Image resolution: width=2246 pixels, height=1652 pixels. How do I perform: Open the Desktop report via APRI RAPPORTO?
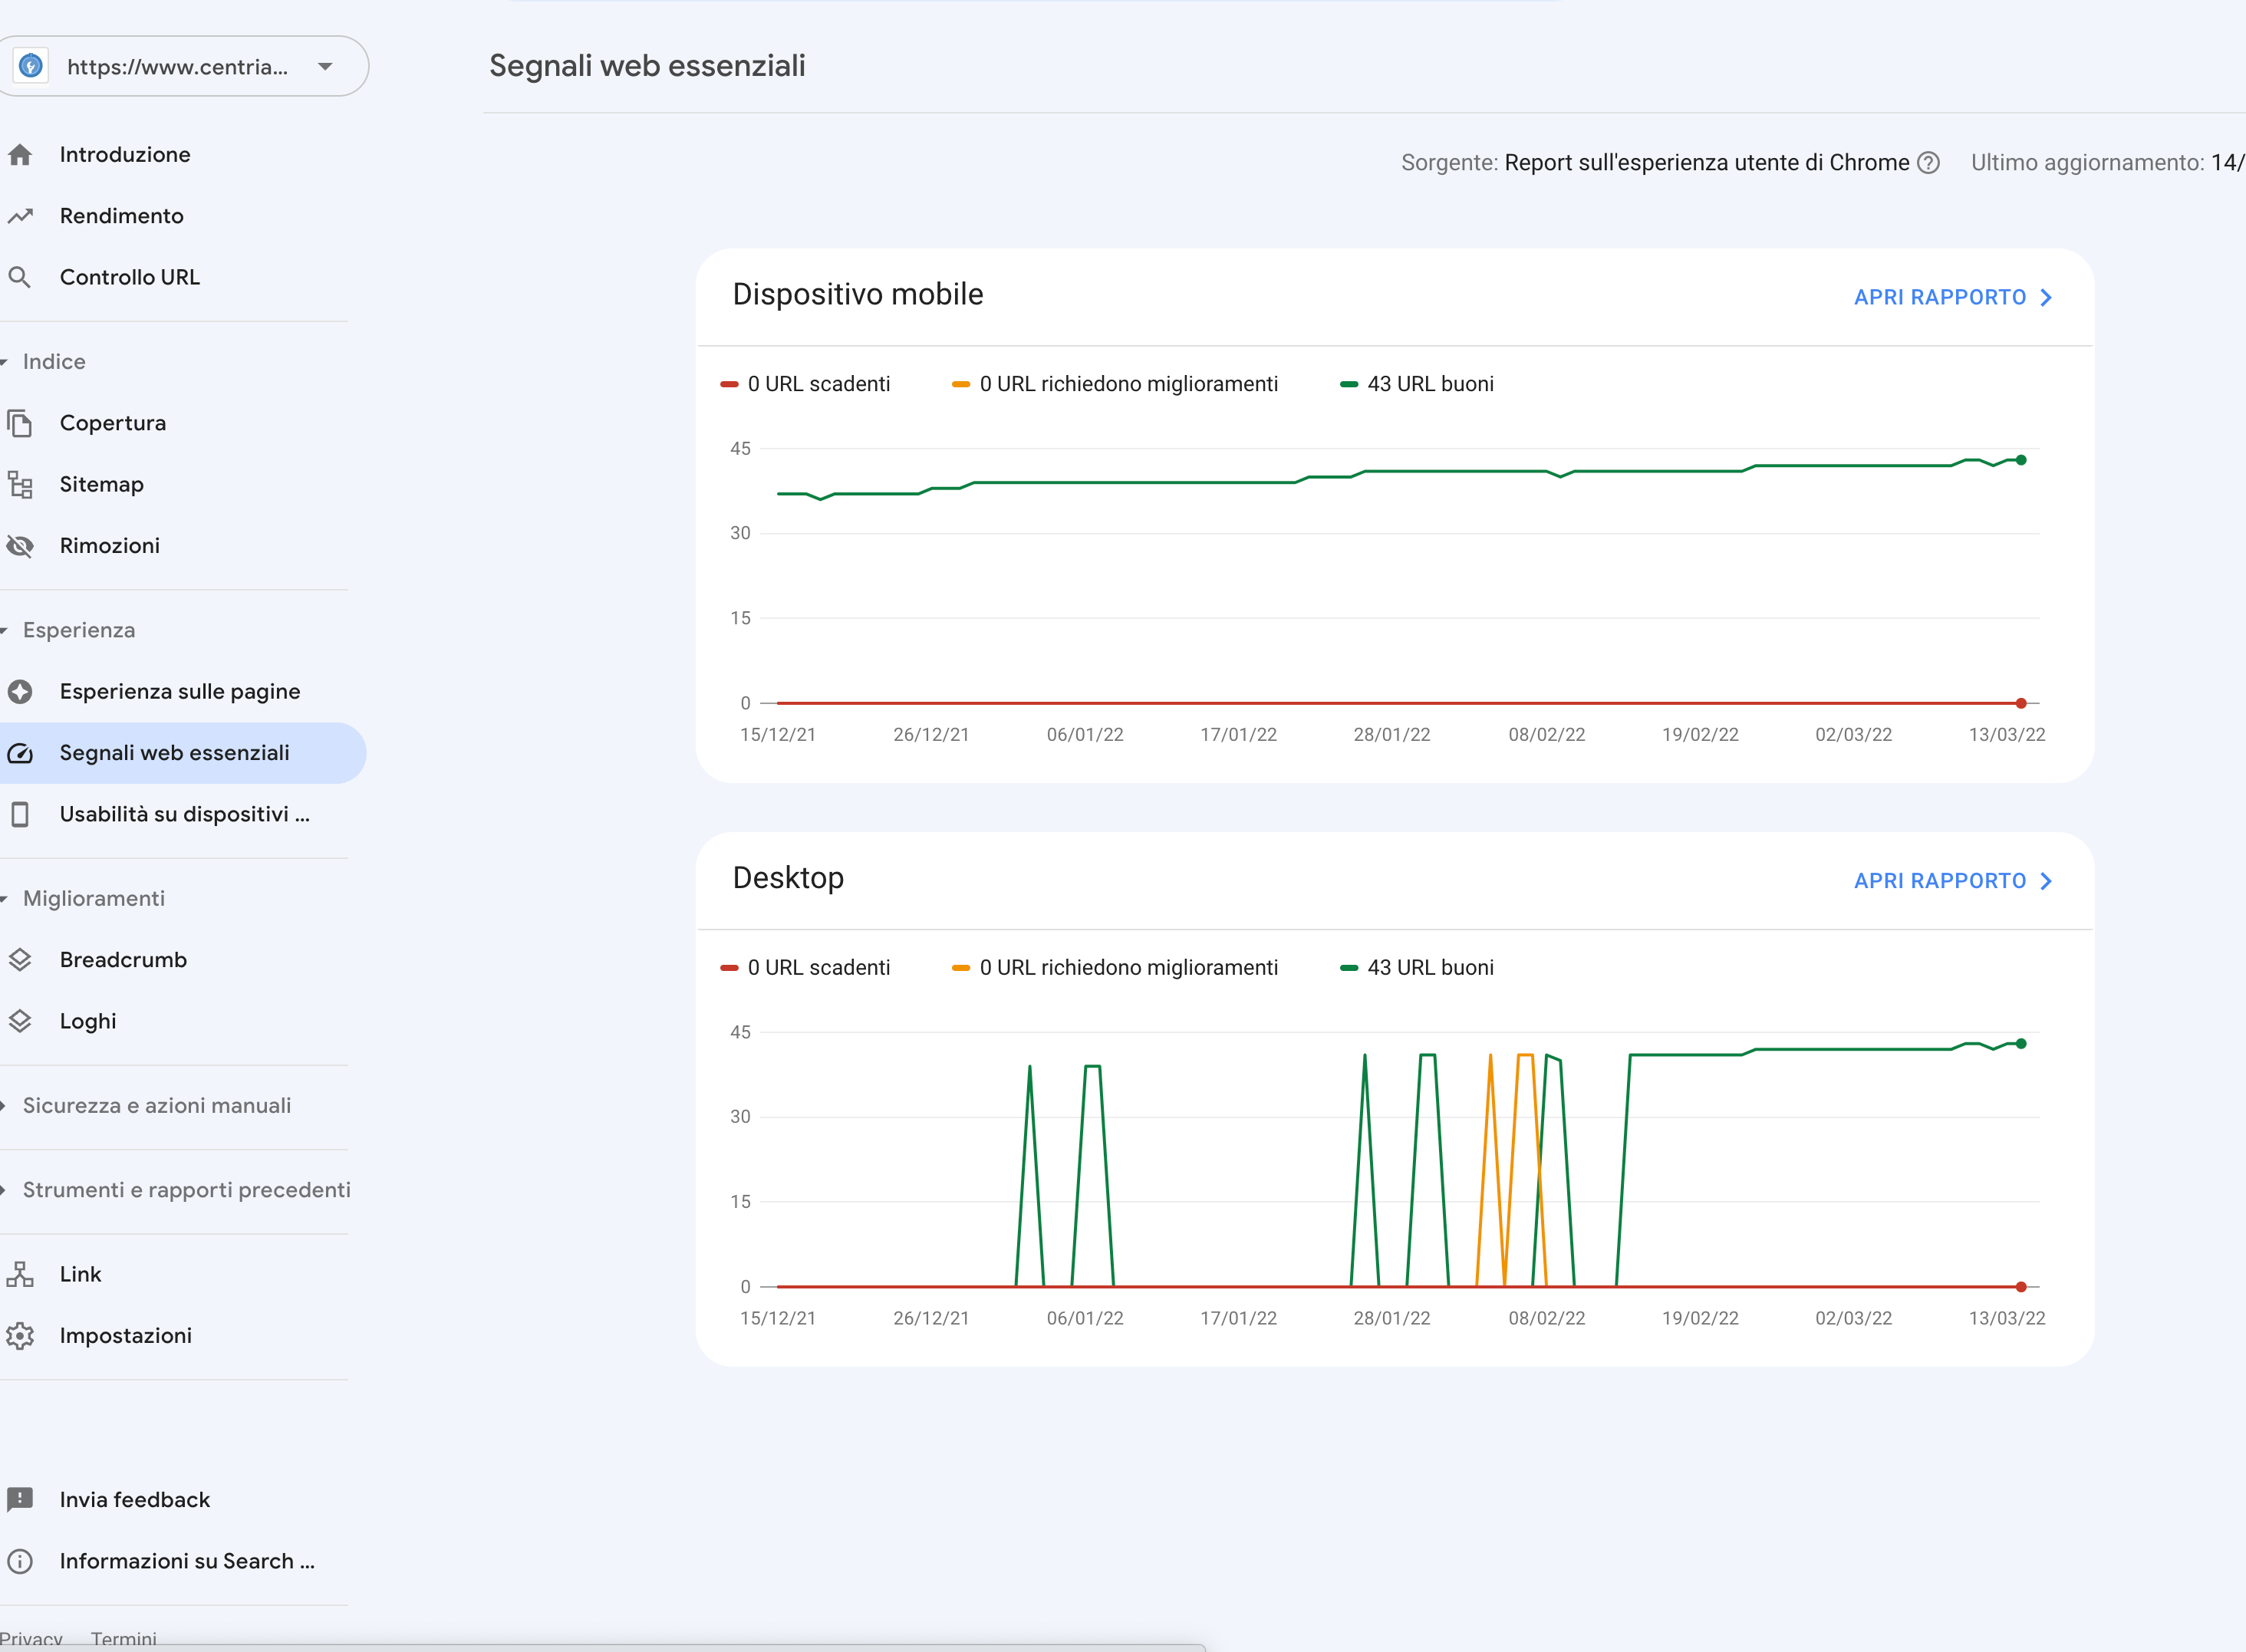[x=1953, y=881]
